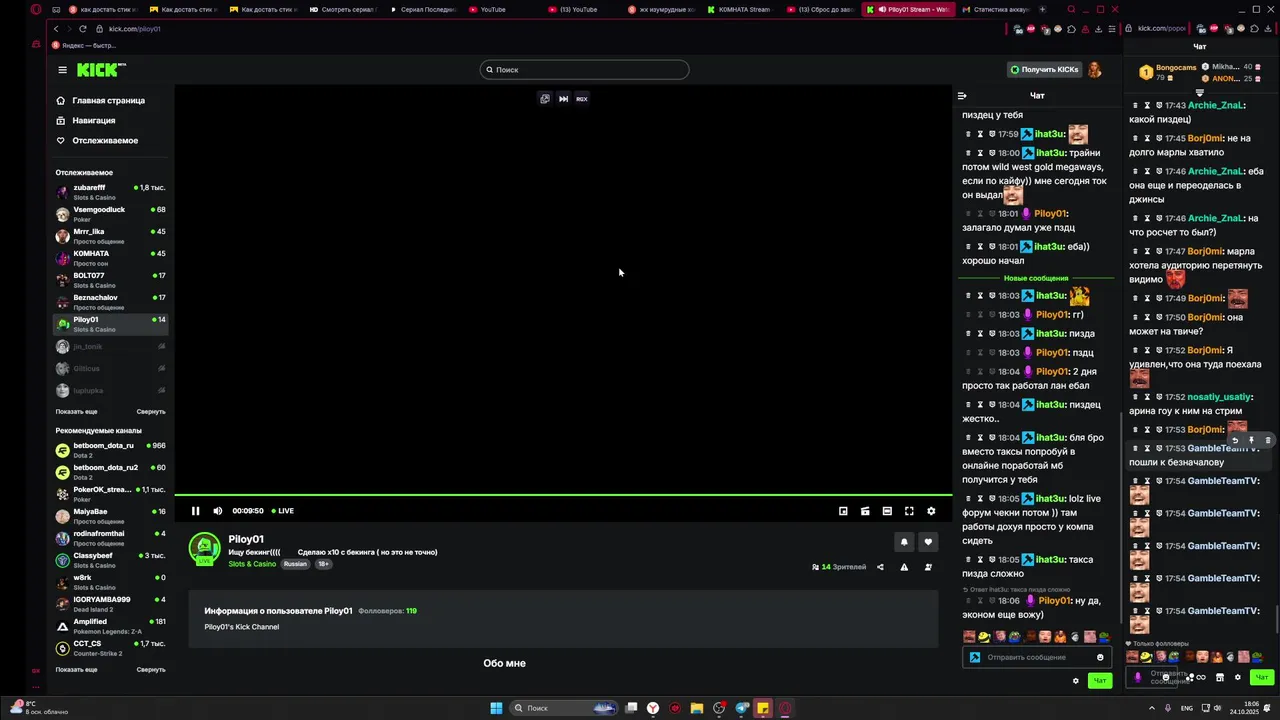
Task: Click Windows taskbar search box
Action: point(565,708)
